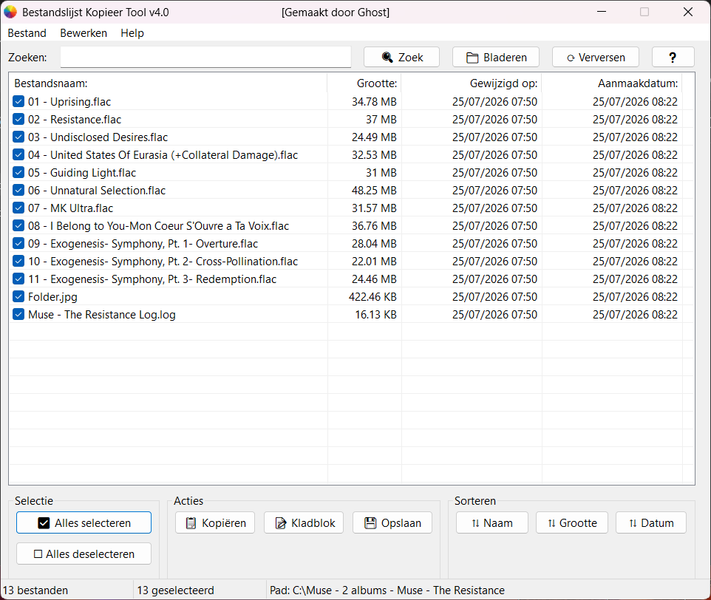This screenshot has width=711, height=600.
Task: Click size value 422.46 KB
Action: (373, 297)
